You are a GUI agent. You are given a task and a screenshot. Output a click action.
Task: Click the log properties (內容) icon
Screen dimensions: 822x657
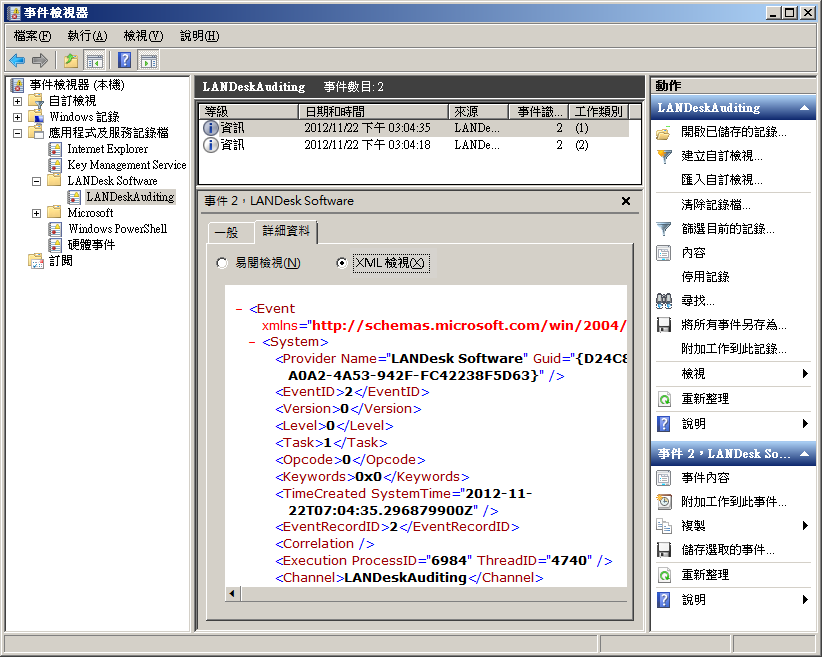(x=664, y=253)
